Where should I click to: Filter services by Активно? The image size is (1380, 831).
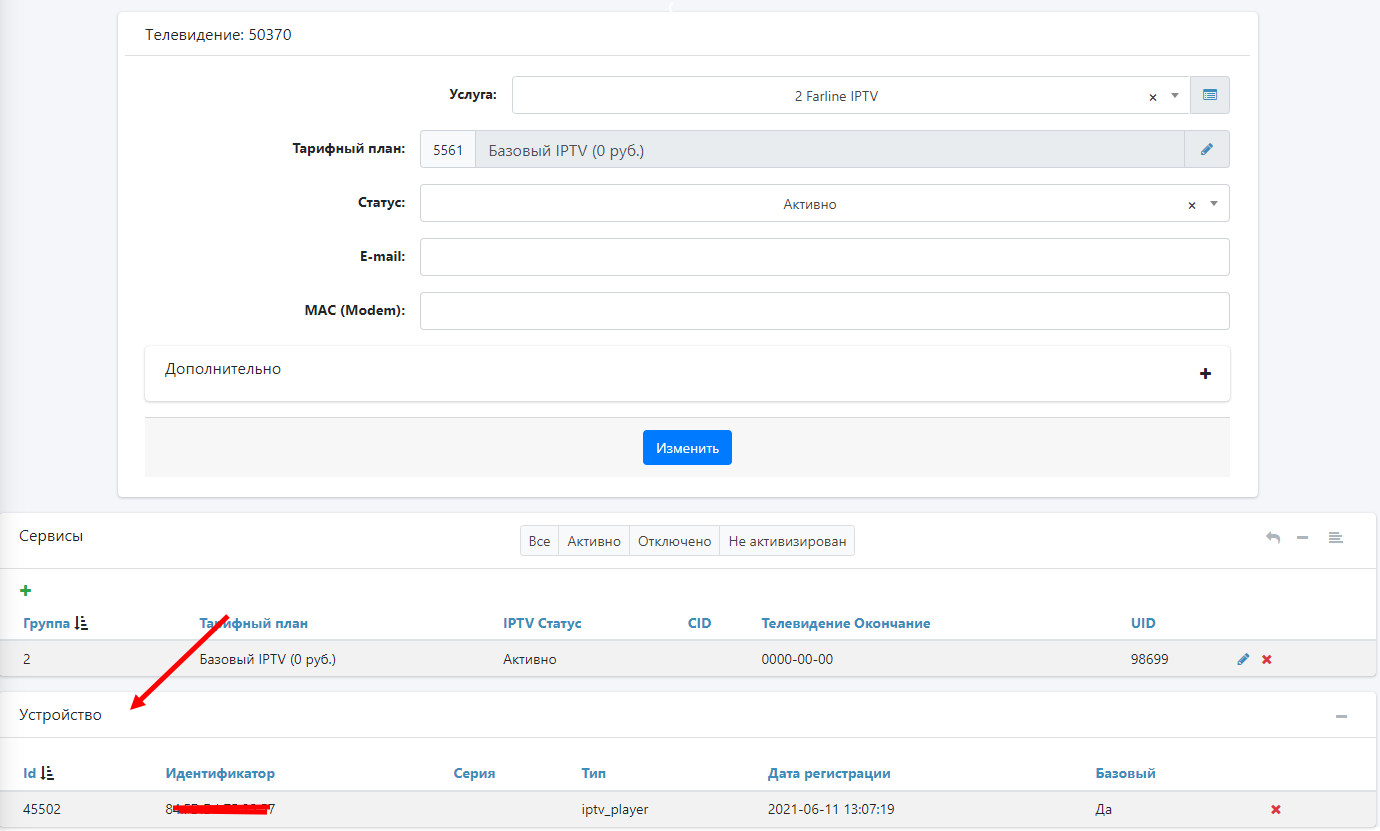pyautogui.click(x=594, y=542)
